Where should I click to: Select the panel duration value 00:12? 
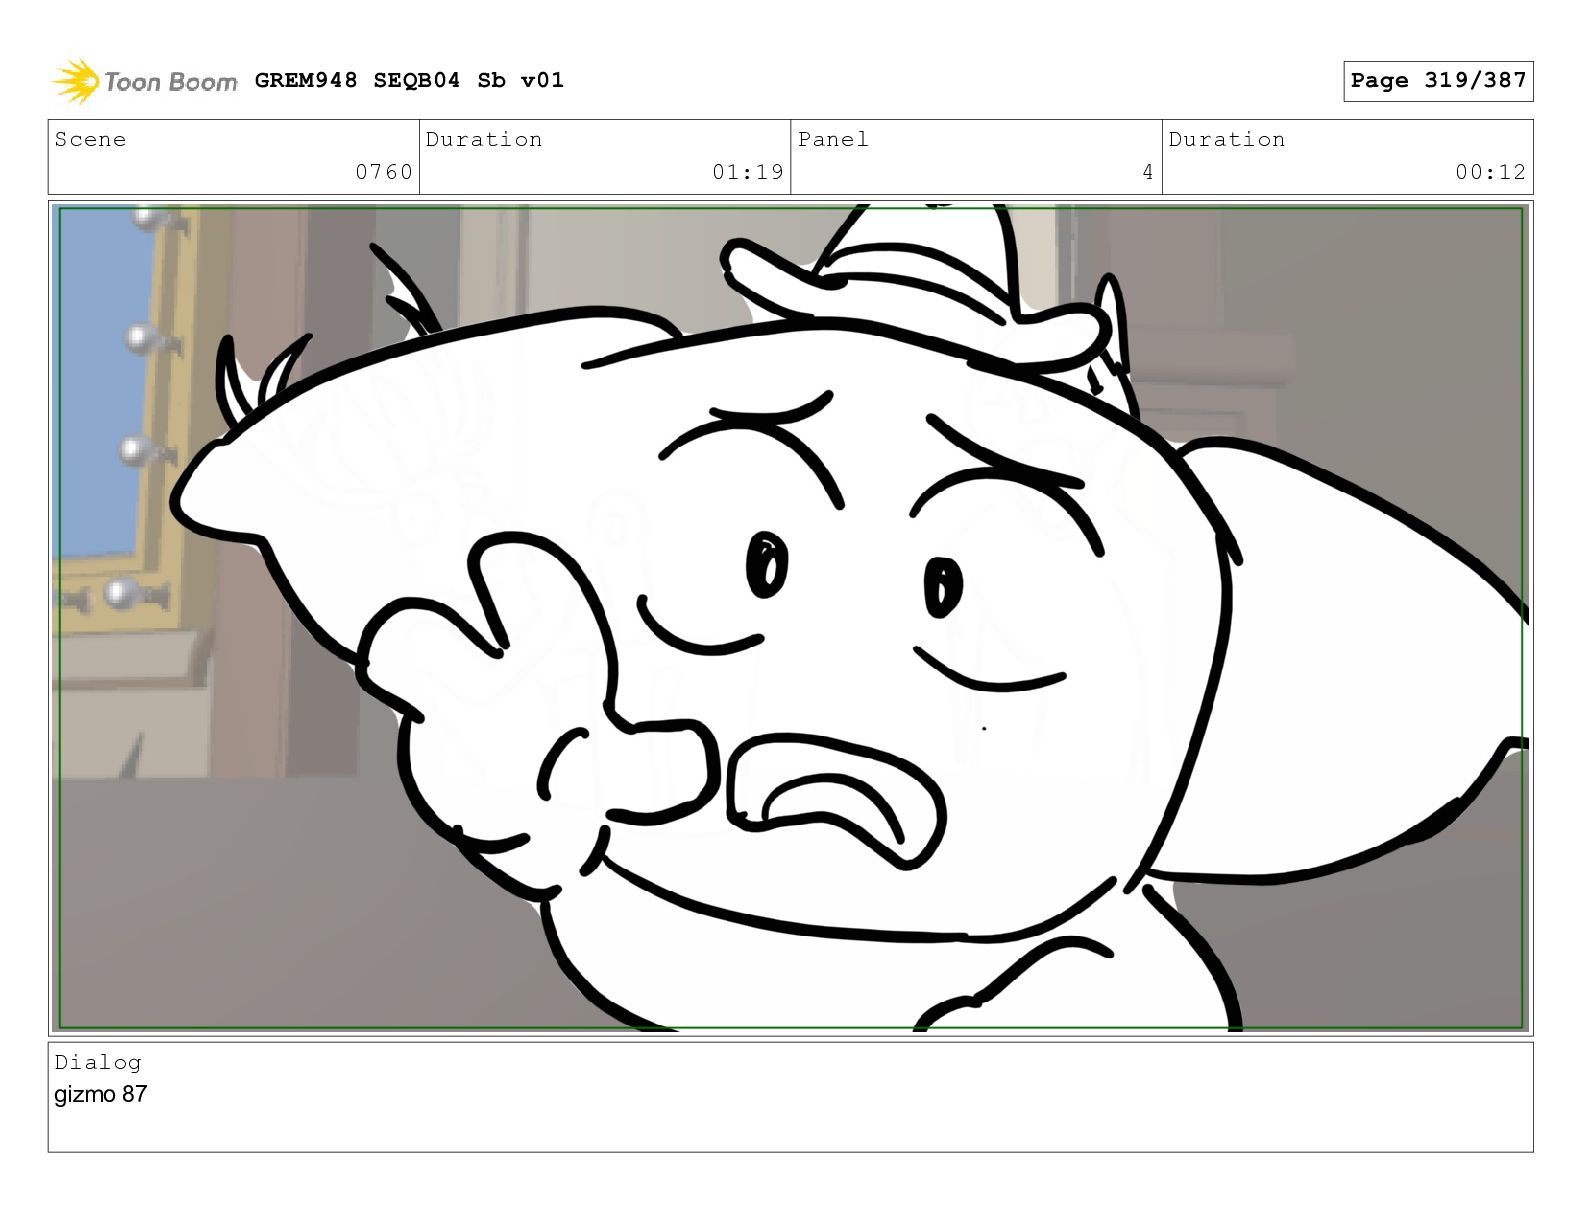(x=1491, y=172)
